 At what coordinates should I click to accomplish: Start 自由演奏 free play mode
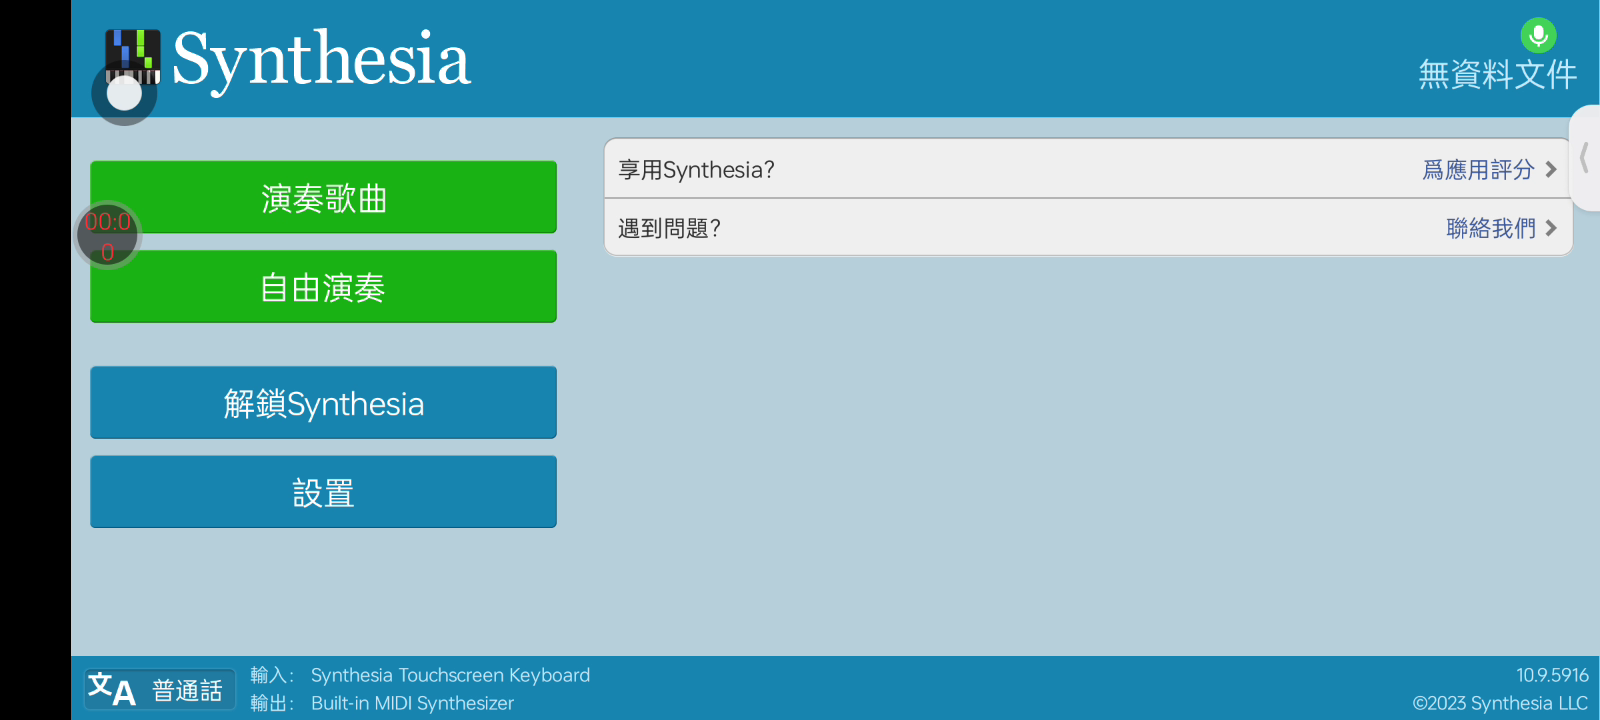[x=323, y=287]
